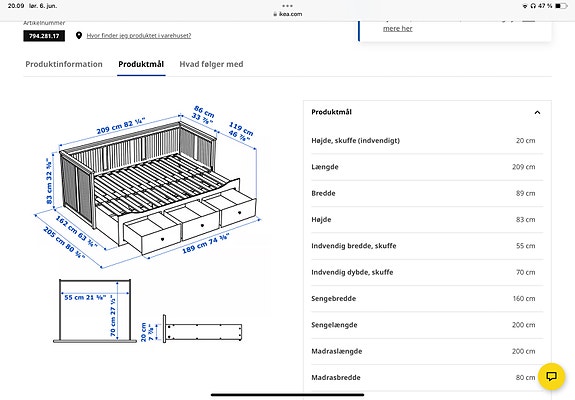Screen dimensions: 575x400
Task: Select the Produktmål tab
Action: click(x=141, y=64)
